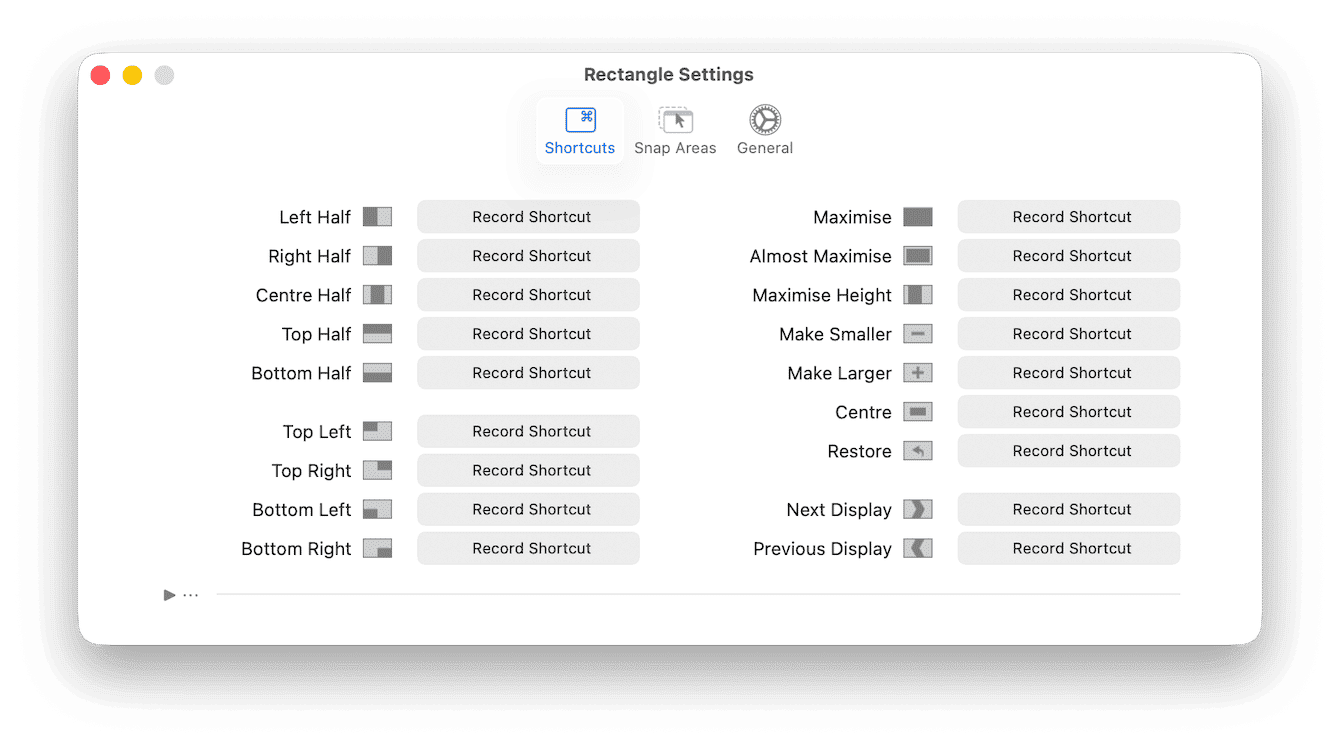The width and height of the screenshot is (1340, 748).
Task: Click the 'Rectangle Settings' window title
Action: click(x=669, y=75)
